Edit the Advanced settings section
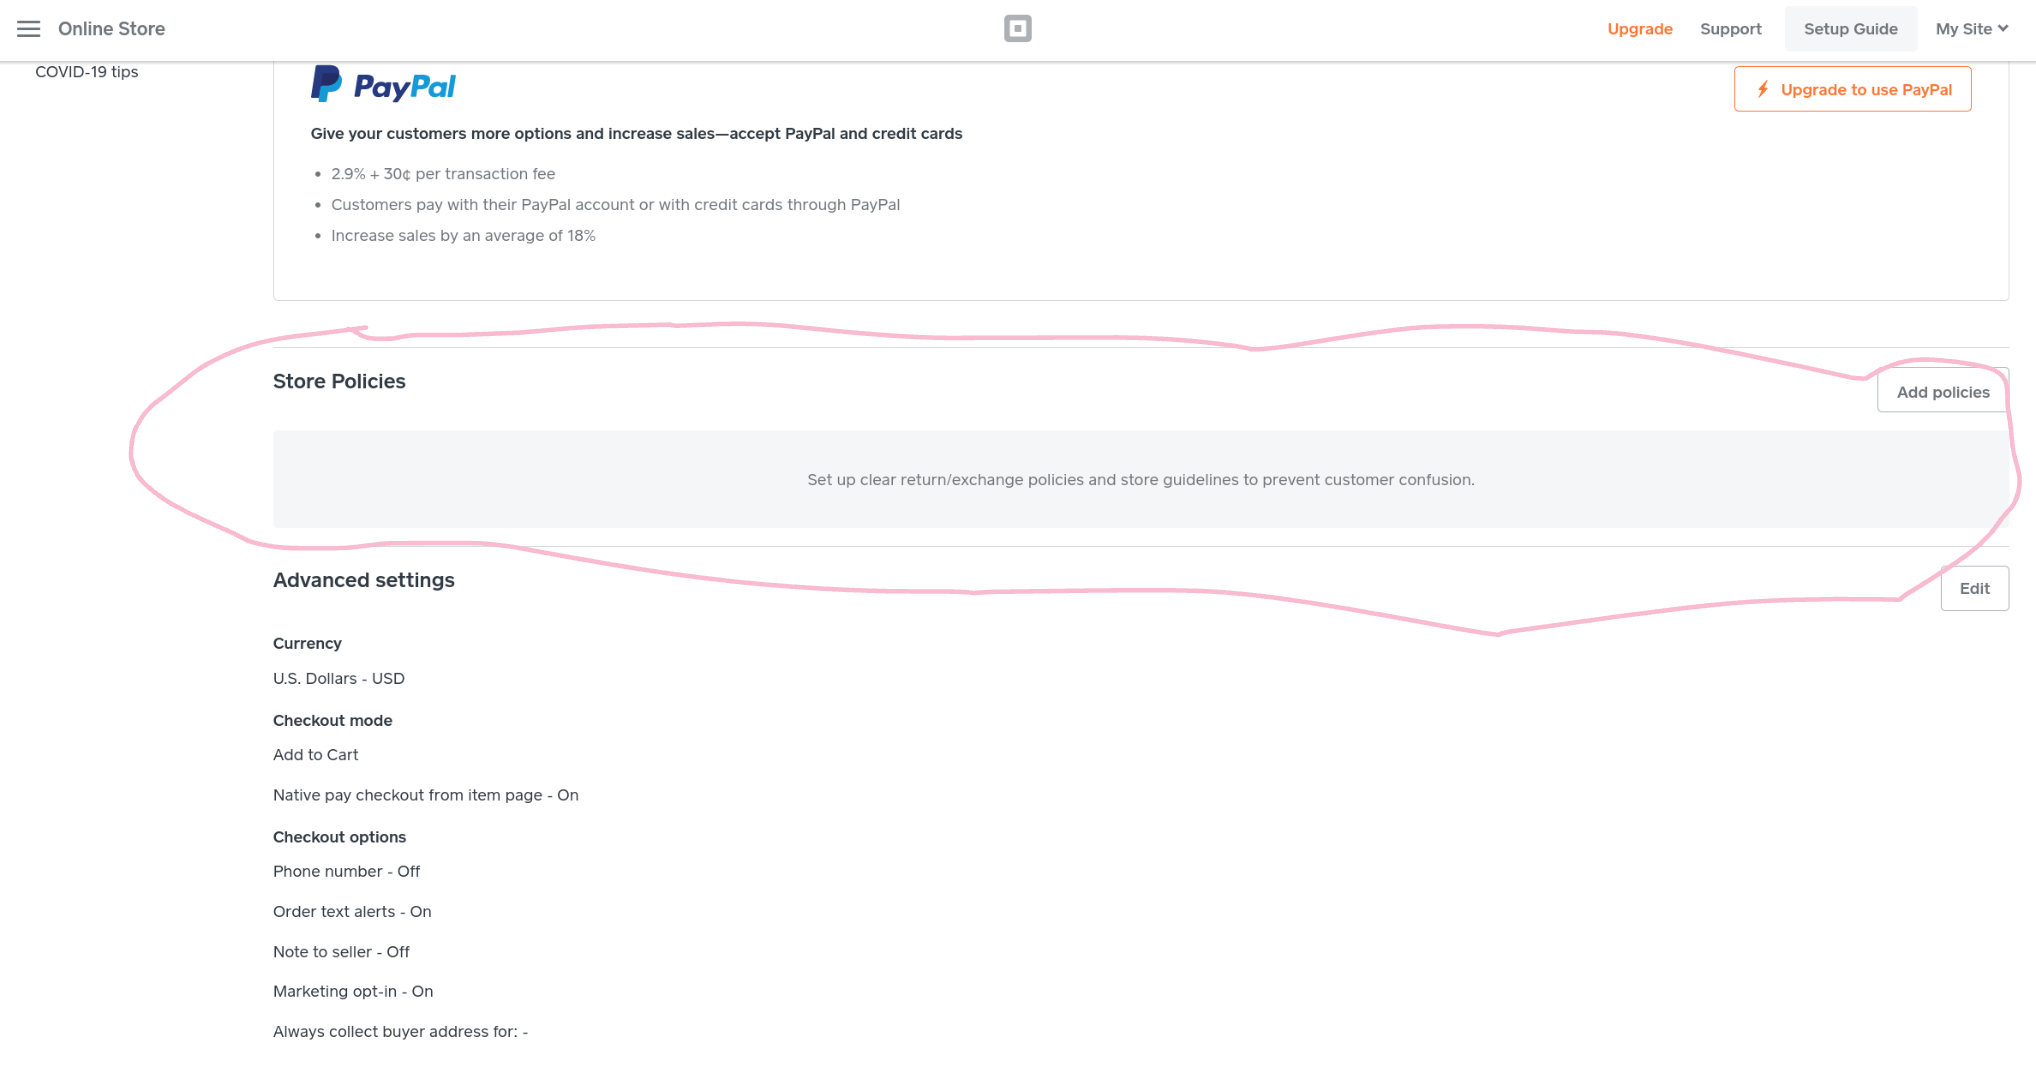 1974,588
